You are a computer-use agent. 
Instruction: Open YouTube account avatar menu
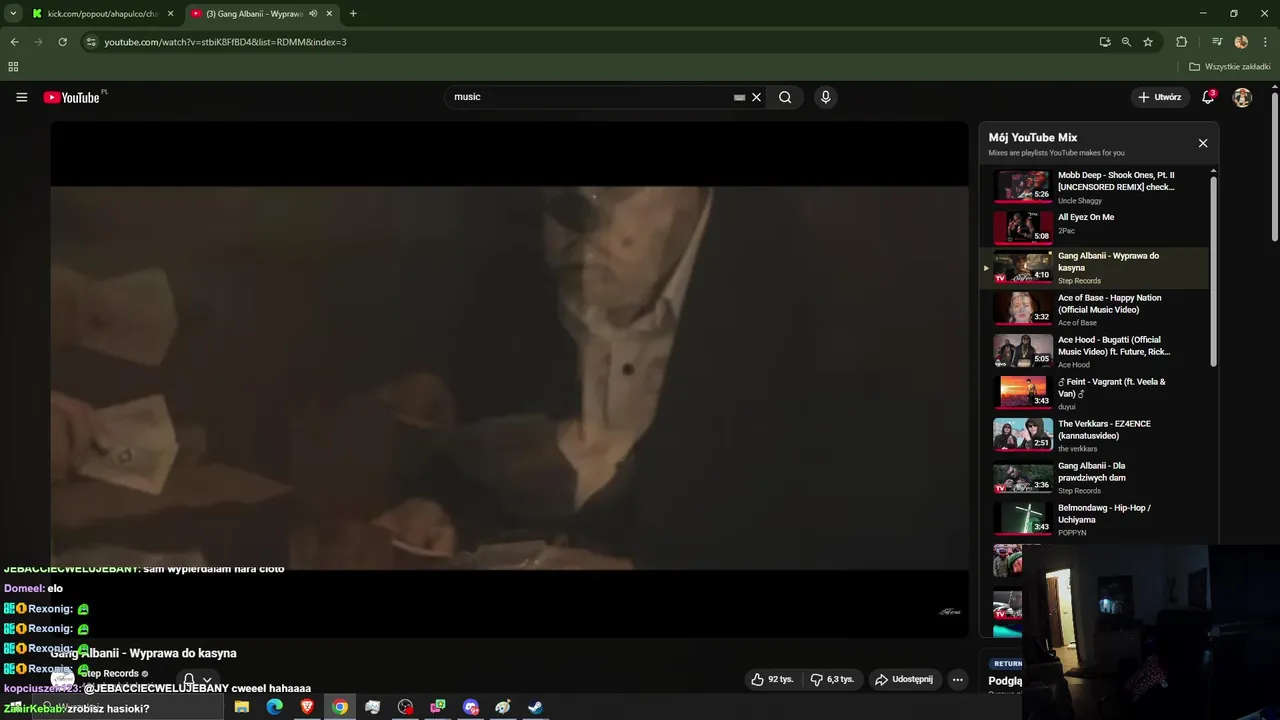[x=1242, y=97]
